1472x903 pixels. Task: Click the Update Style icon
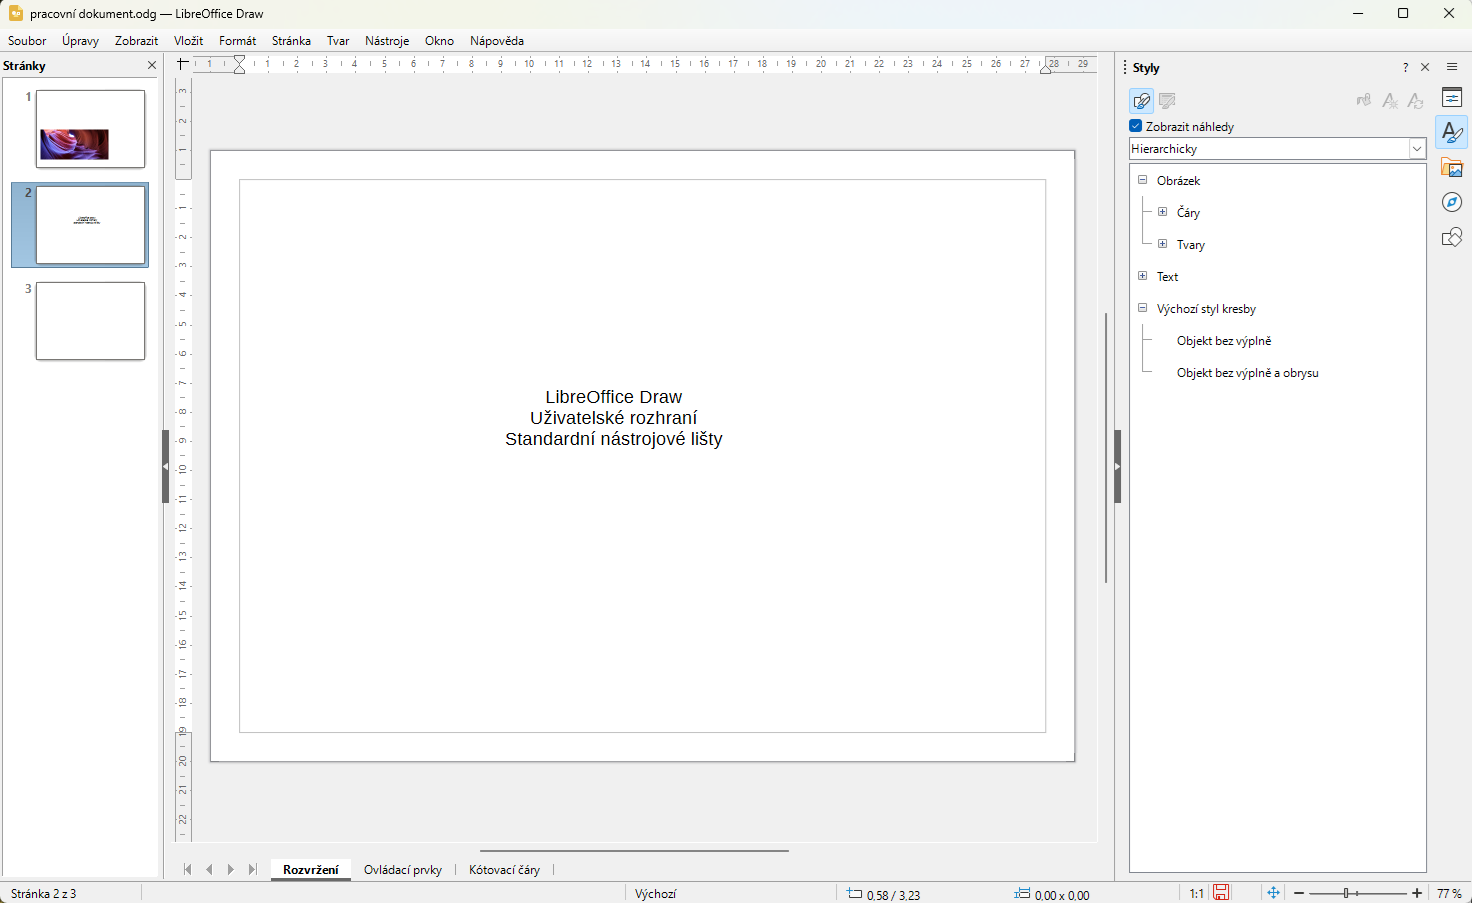tap(1415, 100)
